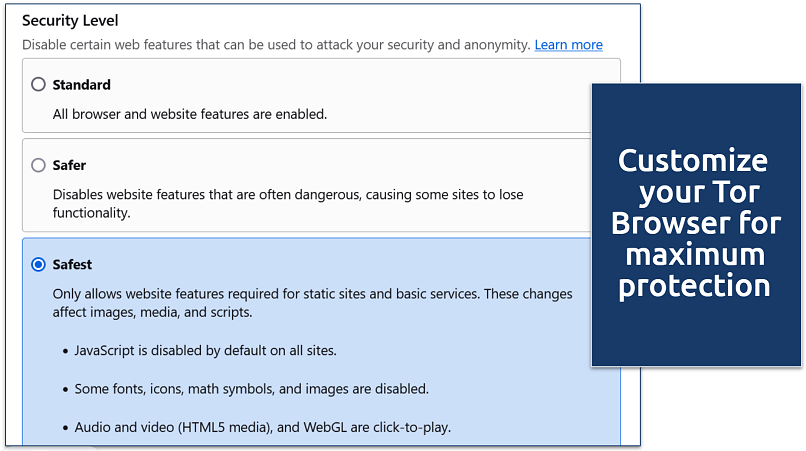Click the bold Safer option label
Viewport: 806px width, 451px height.
69,165
